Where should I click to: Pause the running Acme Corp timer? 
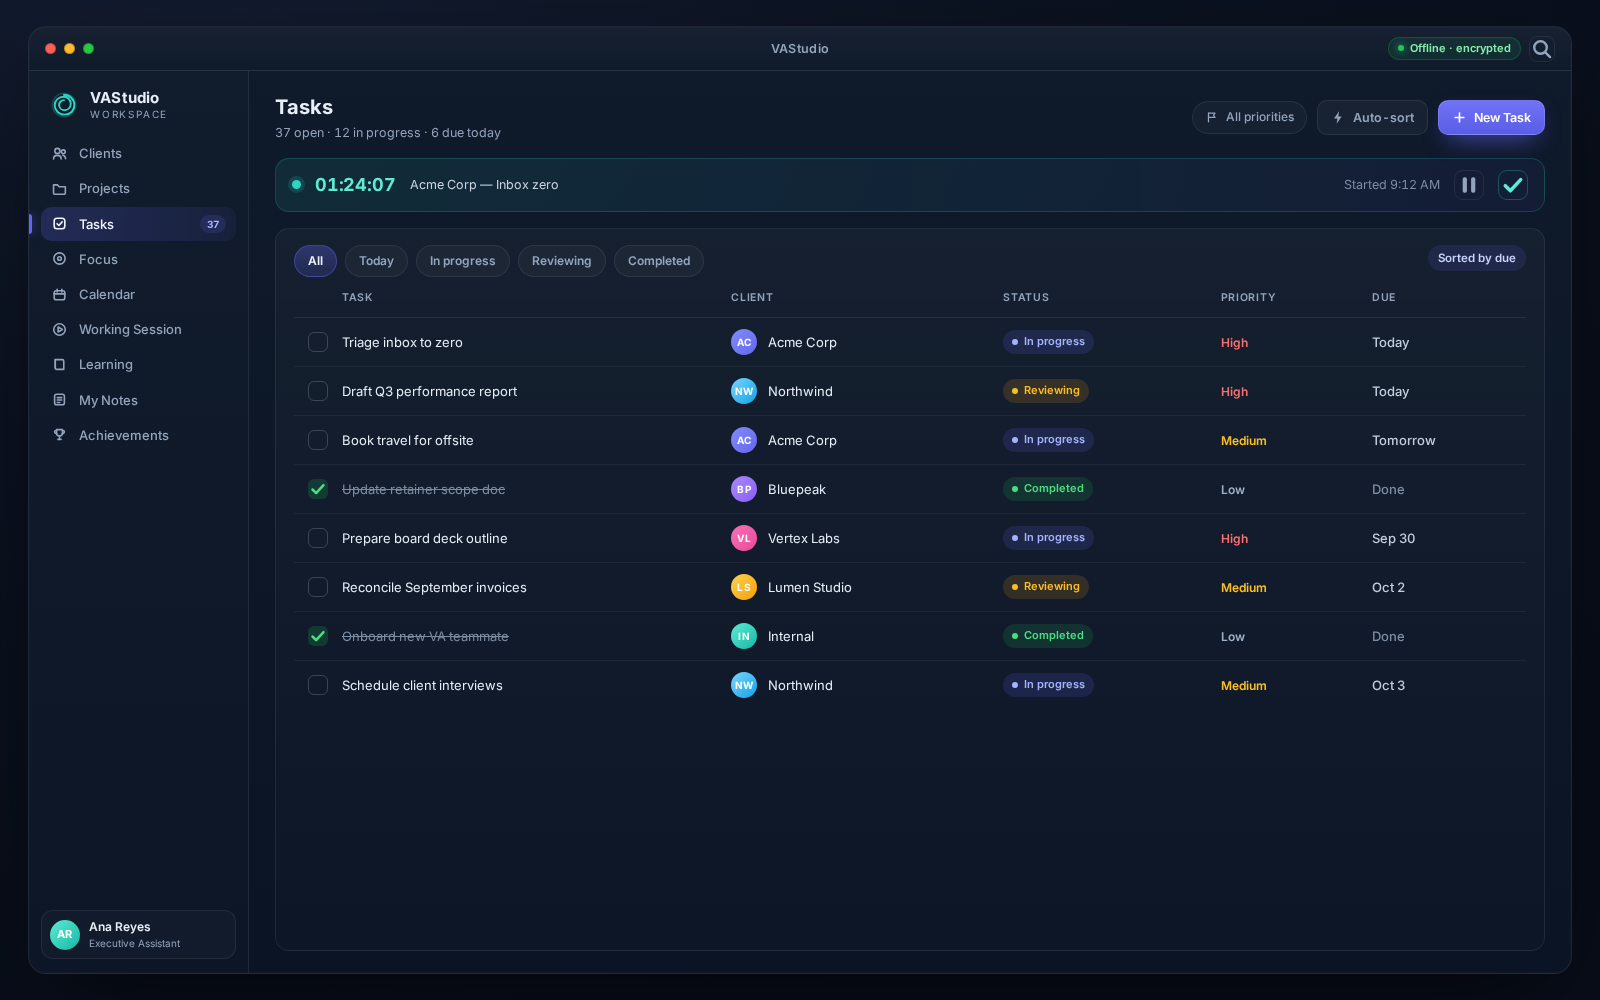point(1469,185)
